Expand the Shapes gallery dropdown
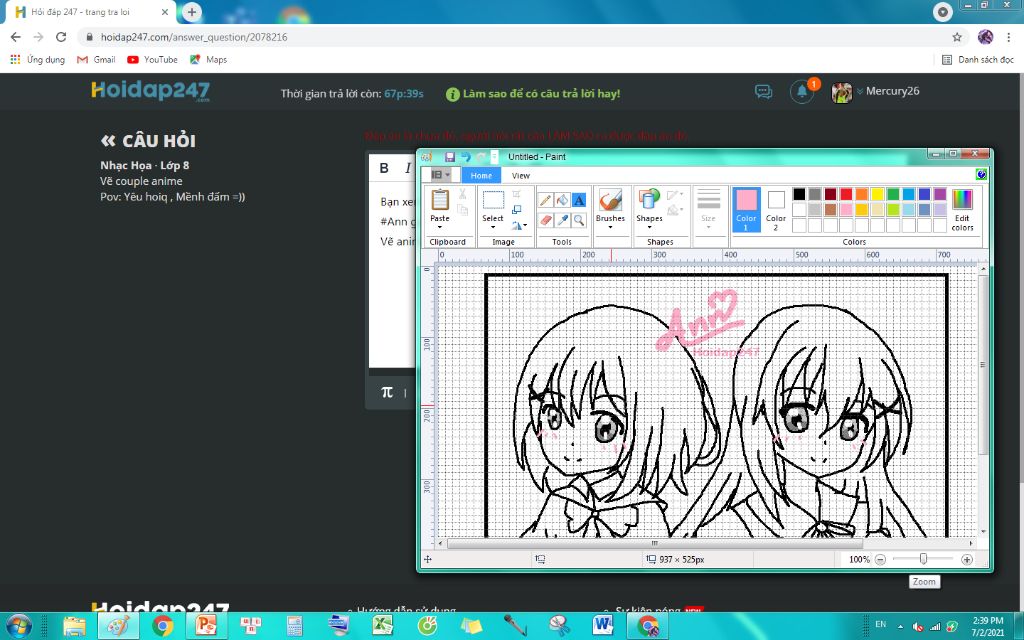The image size is (1024, 640). (x=649, y=227)
